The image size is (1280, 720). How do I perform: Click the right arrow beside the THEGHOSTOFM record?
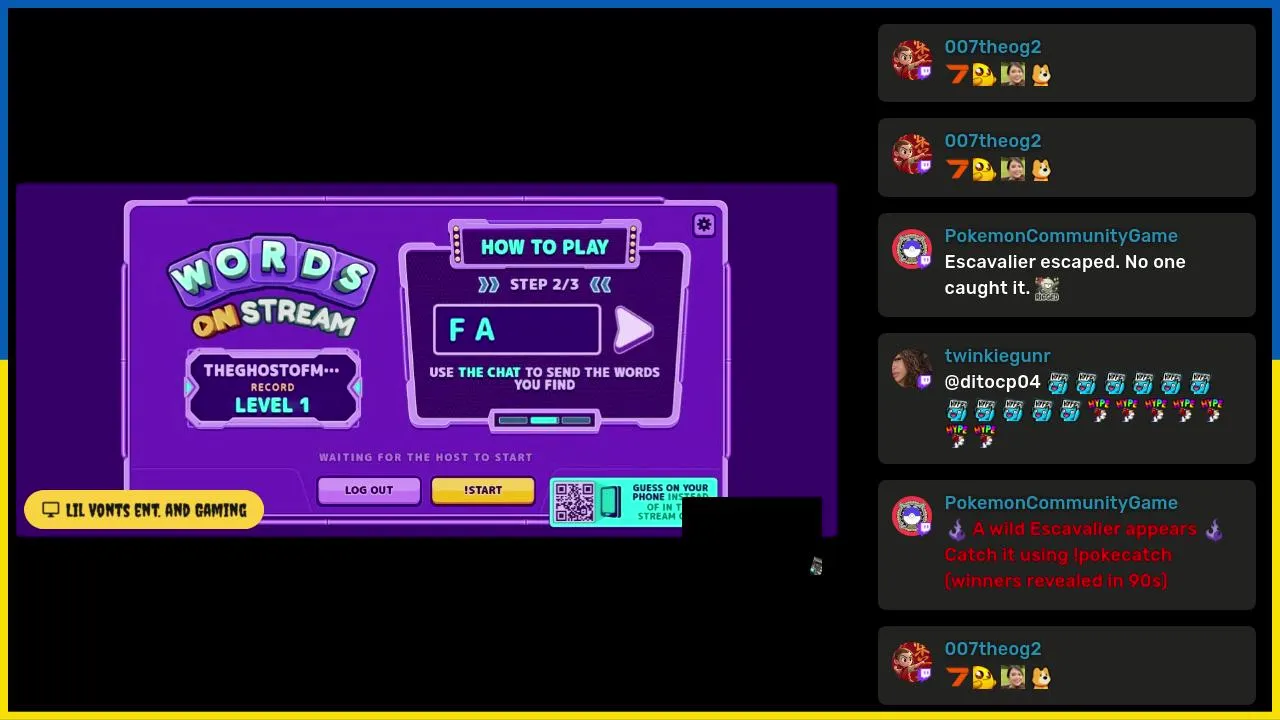tap(355, 388)
